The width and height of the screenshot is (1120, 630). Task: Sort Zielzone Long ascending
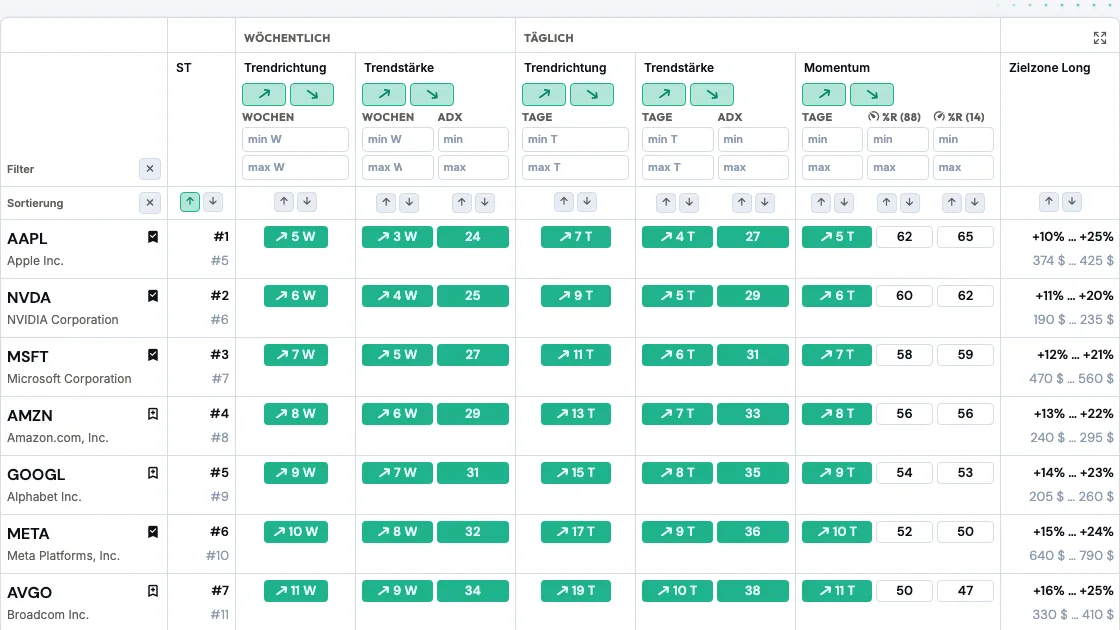coord(1049,202)
